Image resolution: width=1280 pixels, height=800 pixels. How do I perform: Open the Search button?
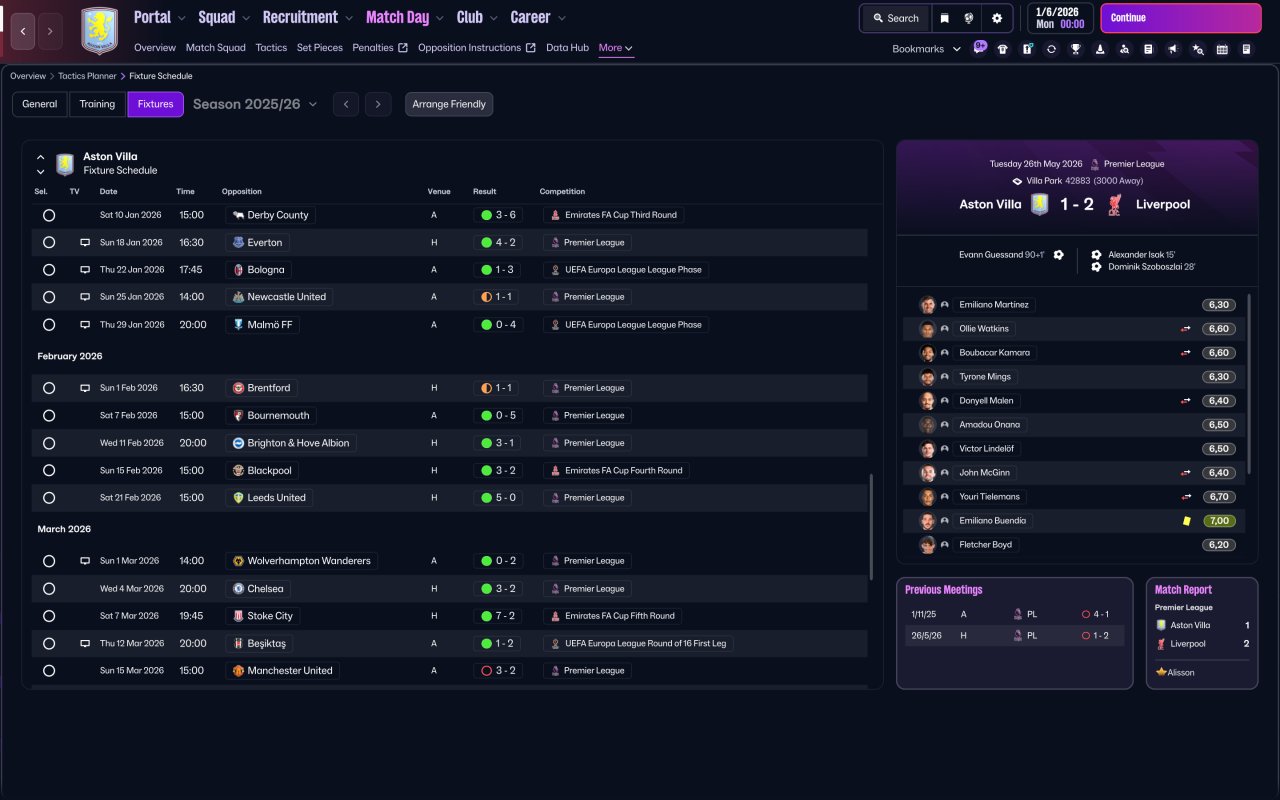895,18
